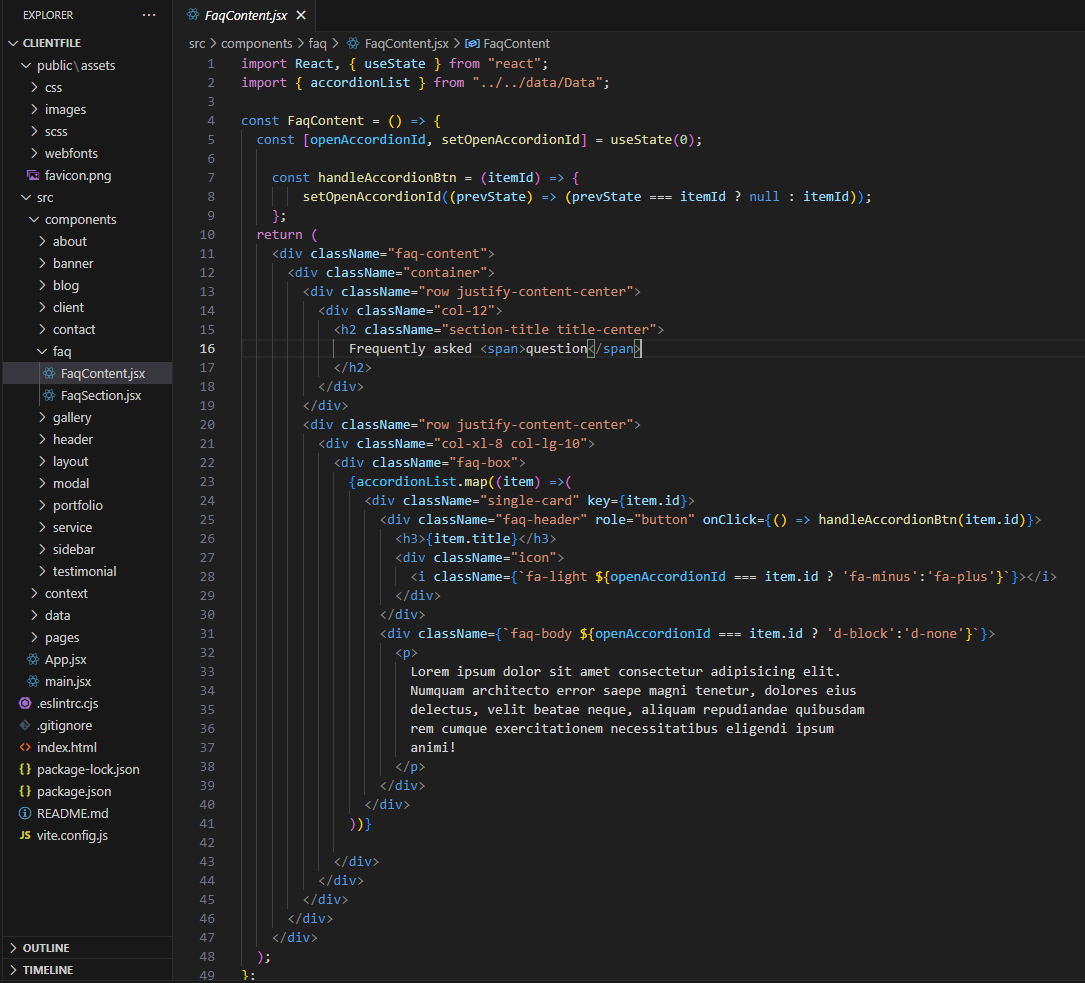Click the vite.config.js JS icon

point(25,835)
